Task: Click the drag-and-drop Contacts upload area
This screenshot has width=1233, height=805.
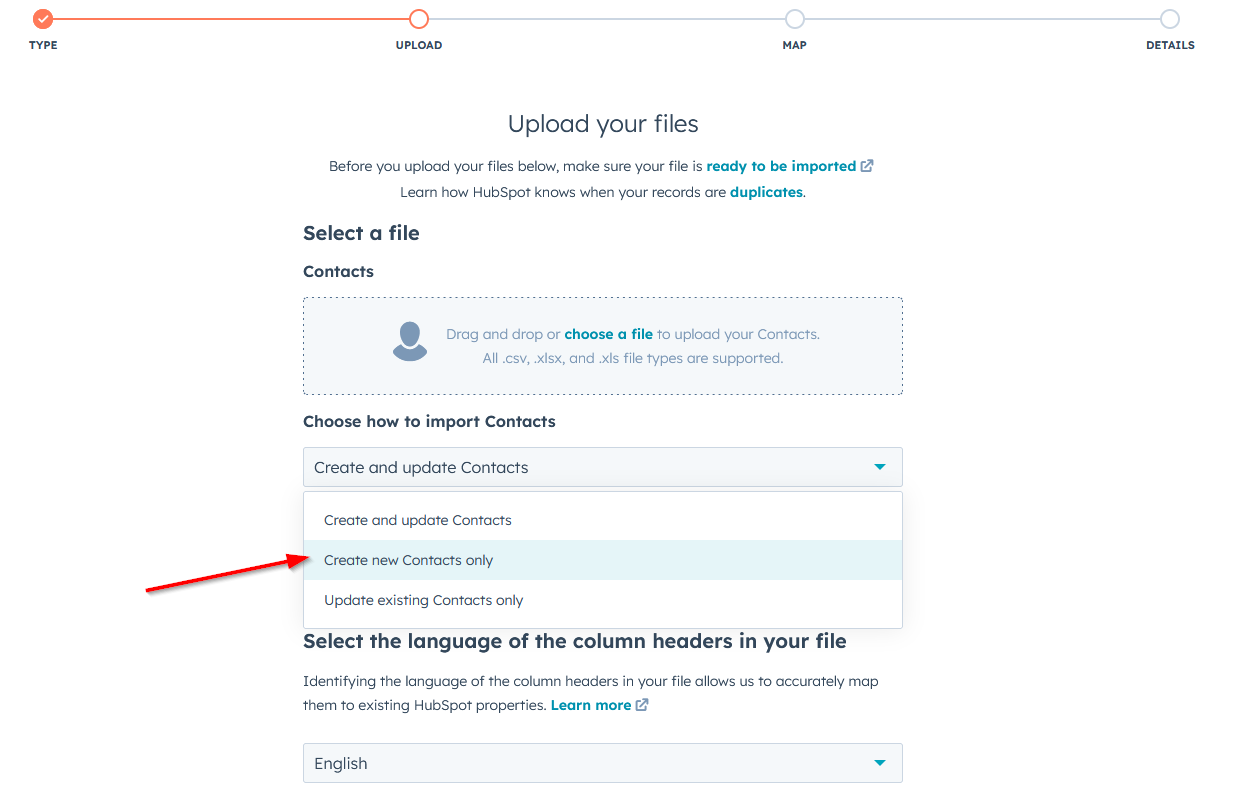Action: tap(602, 344)
